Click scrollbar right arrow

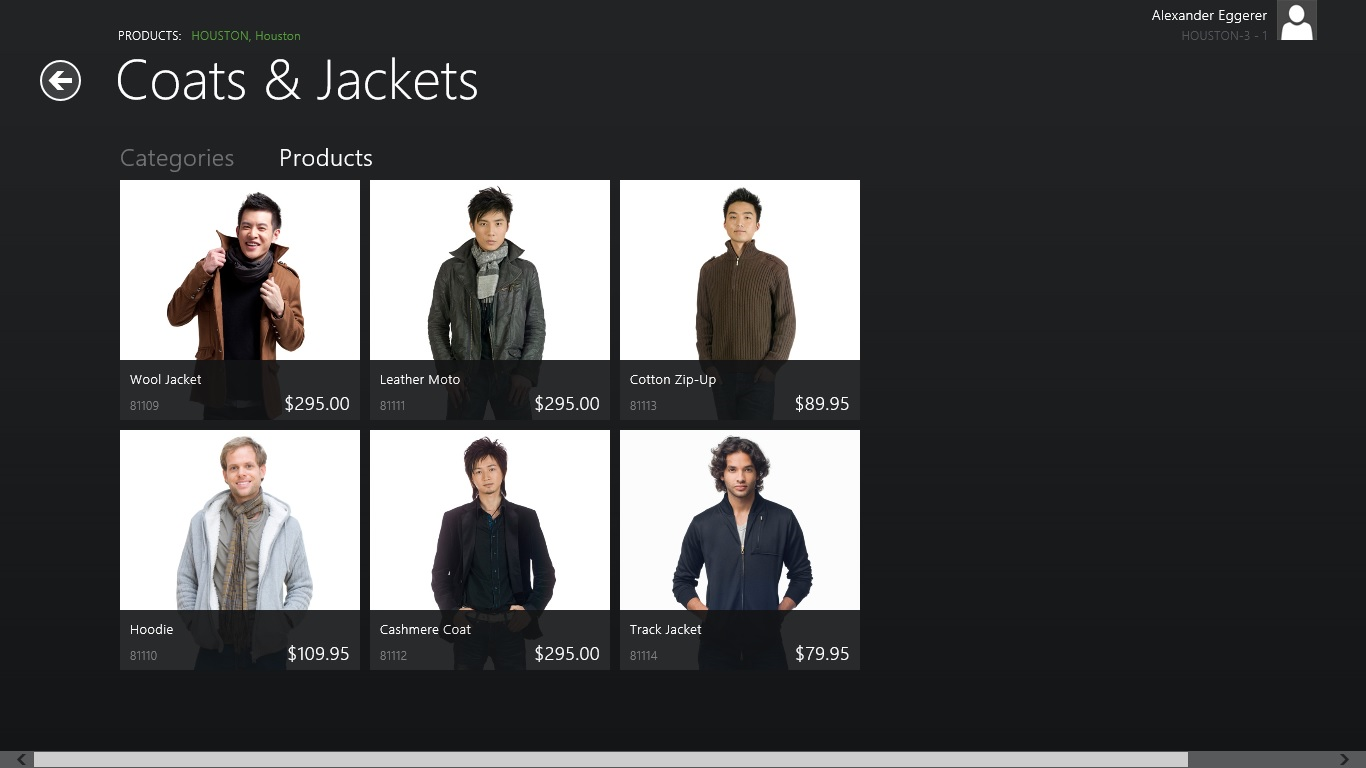coord(1344,760)
